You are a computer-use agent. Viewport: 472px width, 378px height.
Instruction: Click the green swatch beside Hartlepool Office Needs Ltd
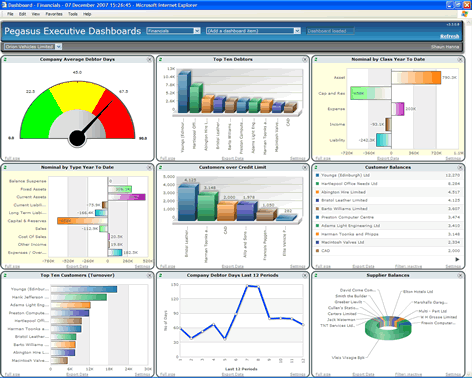pos(317,183)
